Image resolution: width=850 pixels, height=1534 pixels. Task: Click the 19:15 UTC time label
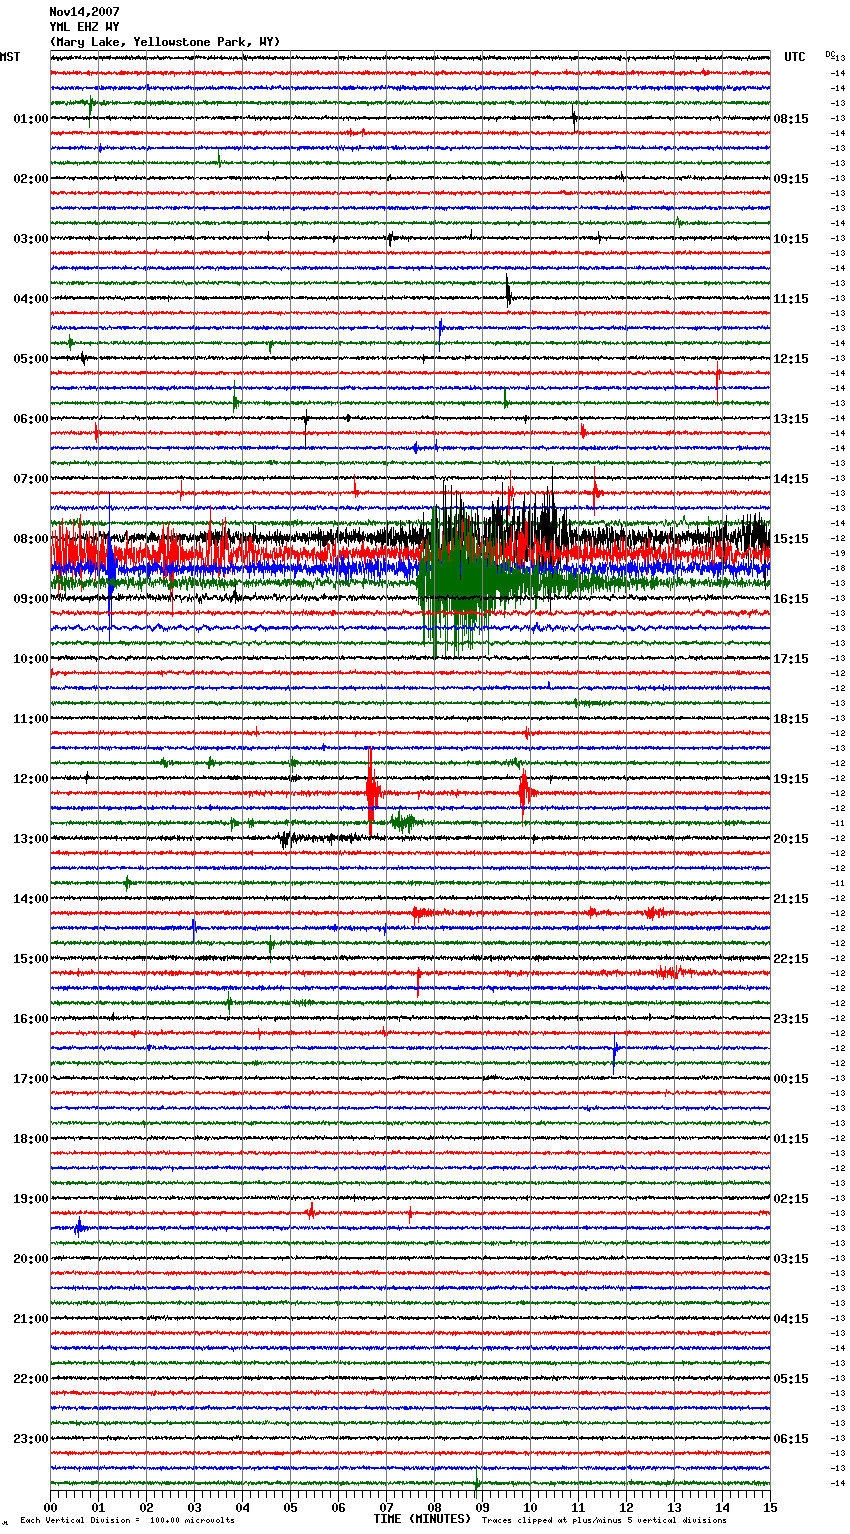tap(791, 779)
